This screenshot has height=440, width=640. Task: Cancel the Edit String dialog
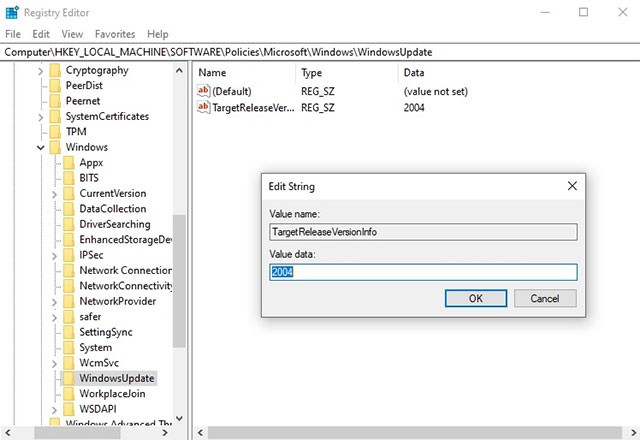(544, 298)
